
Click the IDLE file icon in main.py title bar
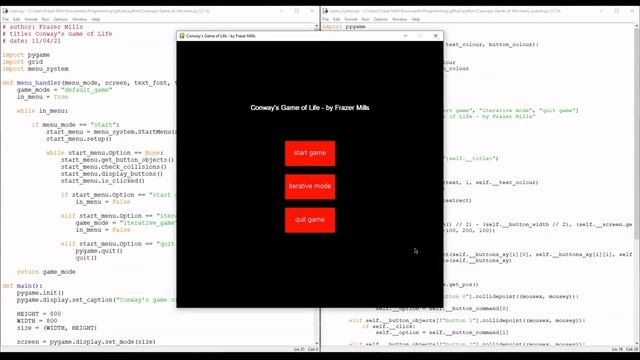tap(5, 11)
